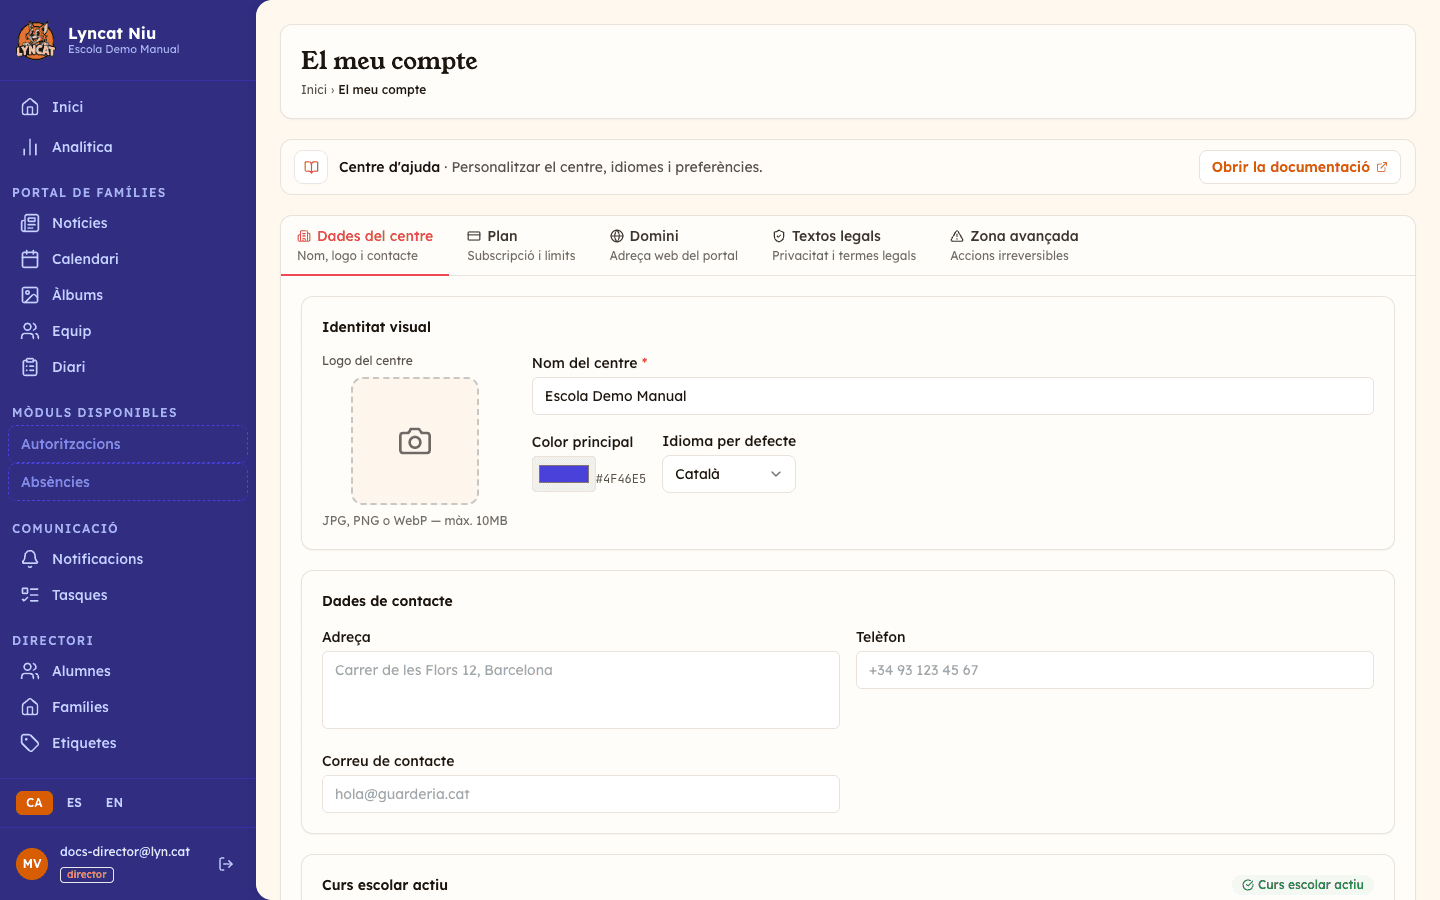This screenshot has width=1440, height=900.
Task: Open Absències module in sidebar
Action: pyautogui.click(x=128, y=482)
